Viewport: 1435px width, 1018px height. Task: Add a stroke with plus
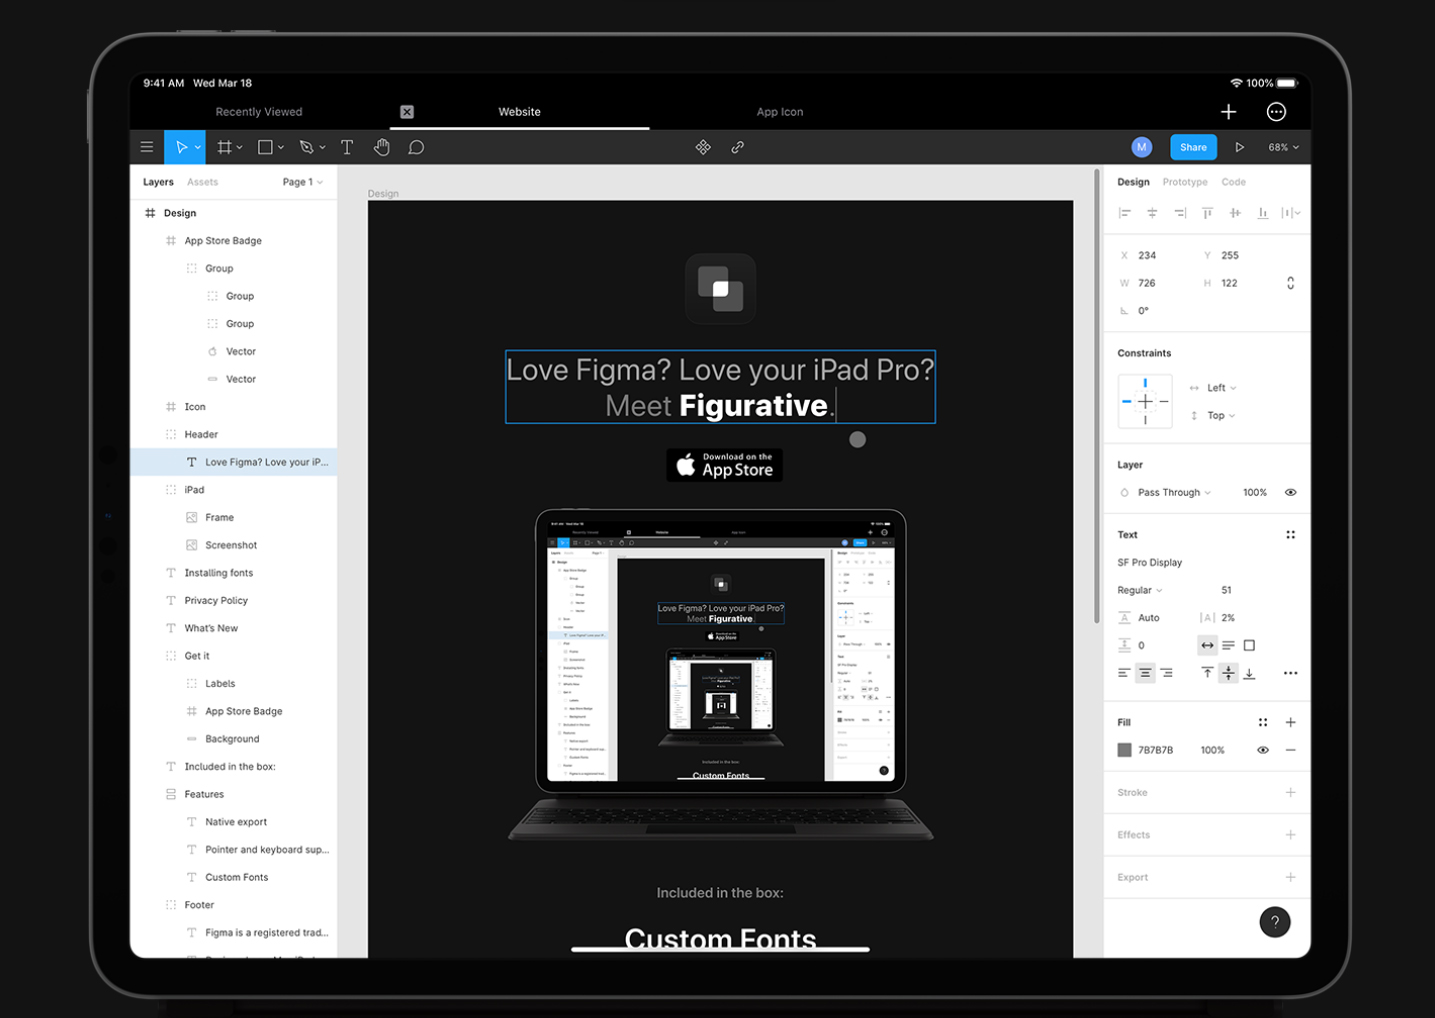point(1290,793)
